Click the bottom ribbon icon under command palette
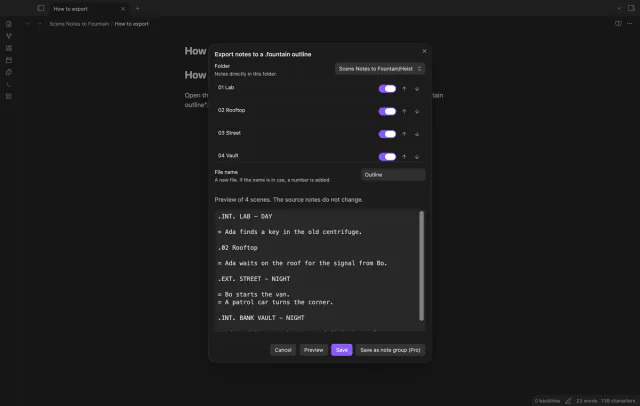Image resolution: width=640 pixels, height=406 pixels. pos(9,96)
